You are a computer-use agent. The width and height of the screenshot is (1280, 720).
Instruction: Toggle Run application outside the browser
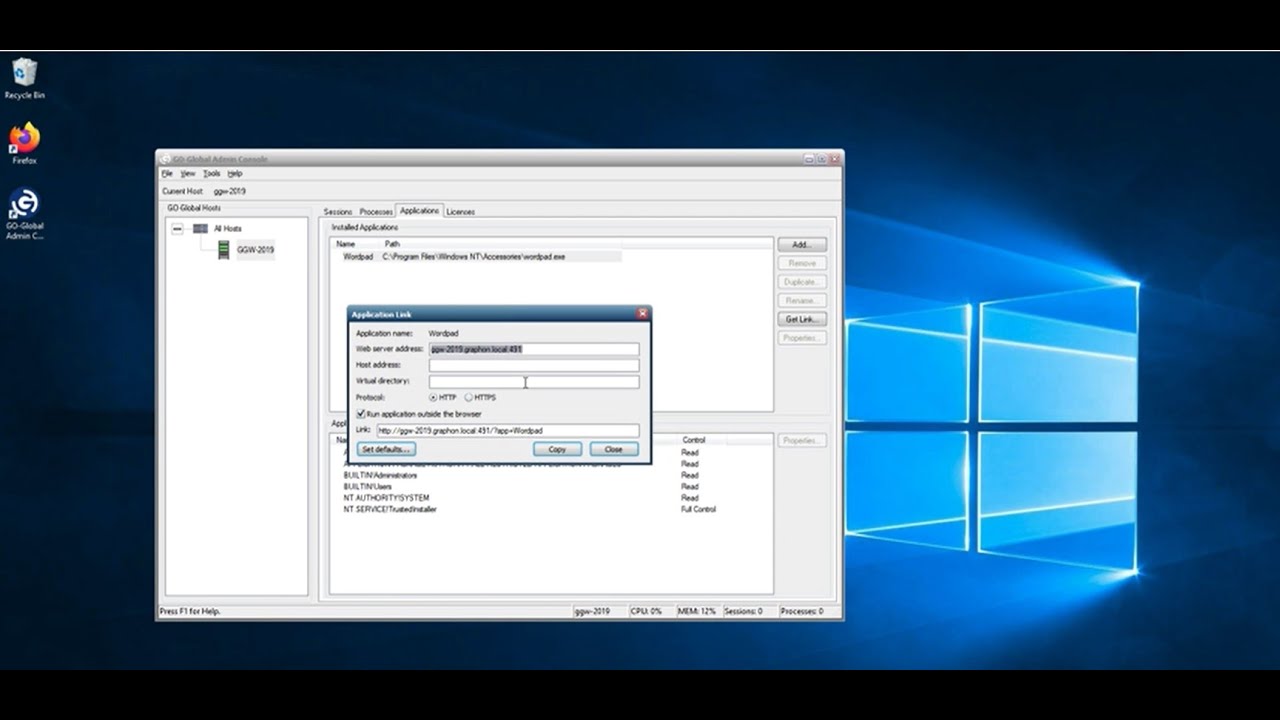(x=361, y=414)
